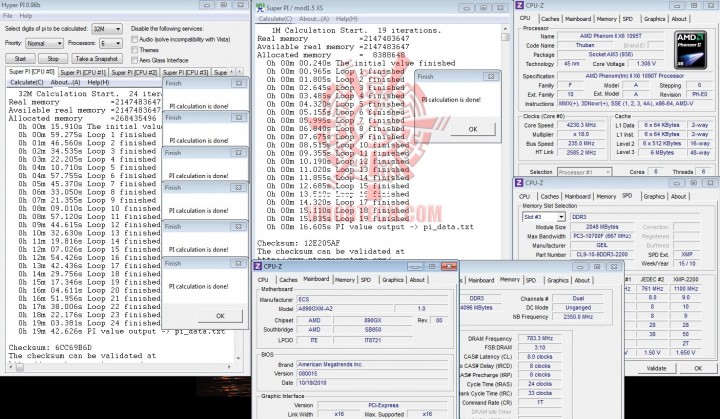
Task: Open the Help menu in Hyper PI menu bar
Action: [26, 16]
